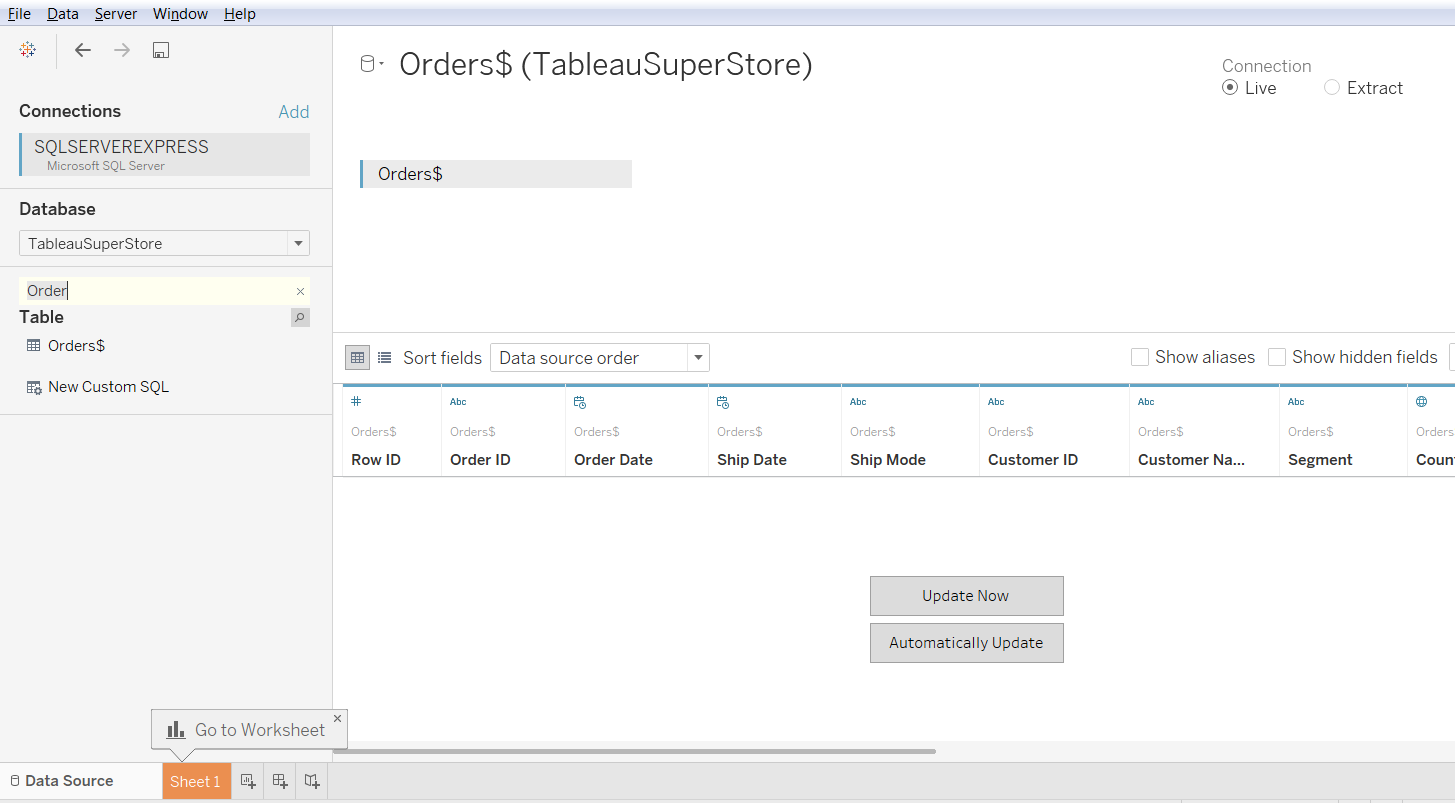The height and width of the screenshot is (803, 1455).
Task: Click the Orders$ table grid icon in sidebar
Action: click(33, 346)
